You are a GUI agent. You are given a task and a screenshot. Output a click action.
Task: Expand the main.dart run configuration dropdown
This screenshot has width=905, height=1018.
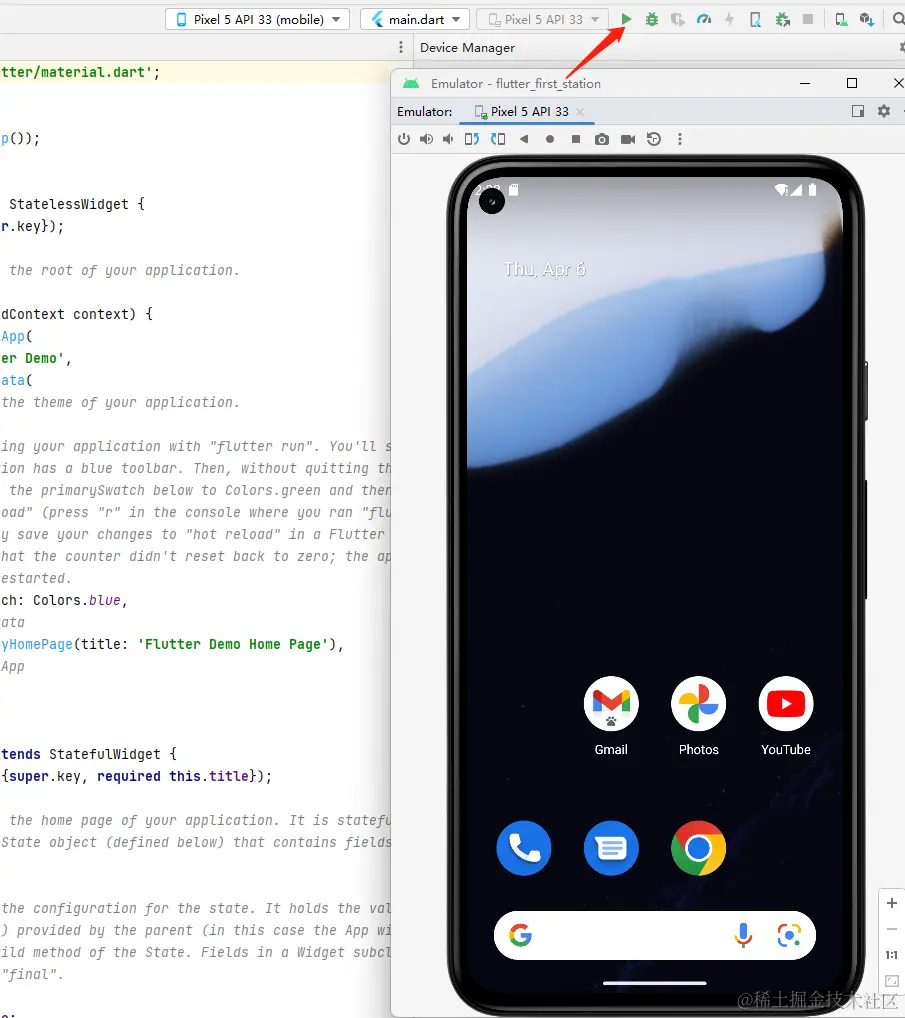414,19
